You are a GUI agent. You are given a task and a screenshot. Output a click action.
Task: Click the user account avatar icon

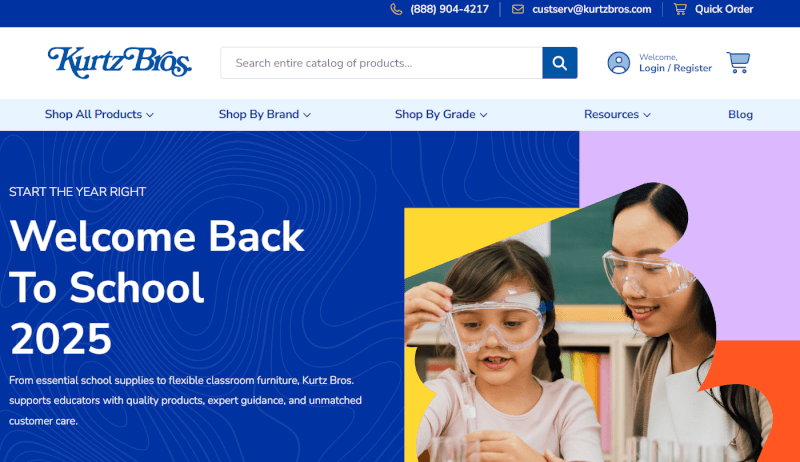[x=619, y=63]
